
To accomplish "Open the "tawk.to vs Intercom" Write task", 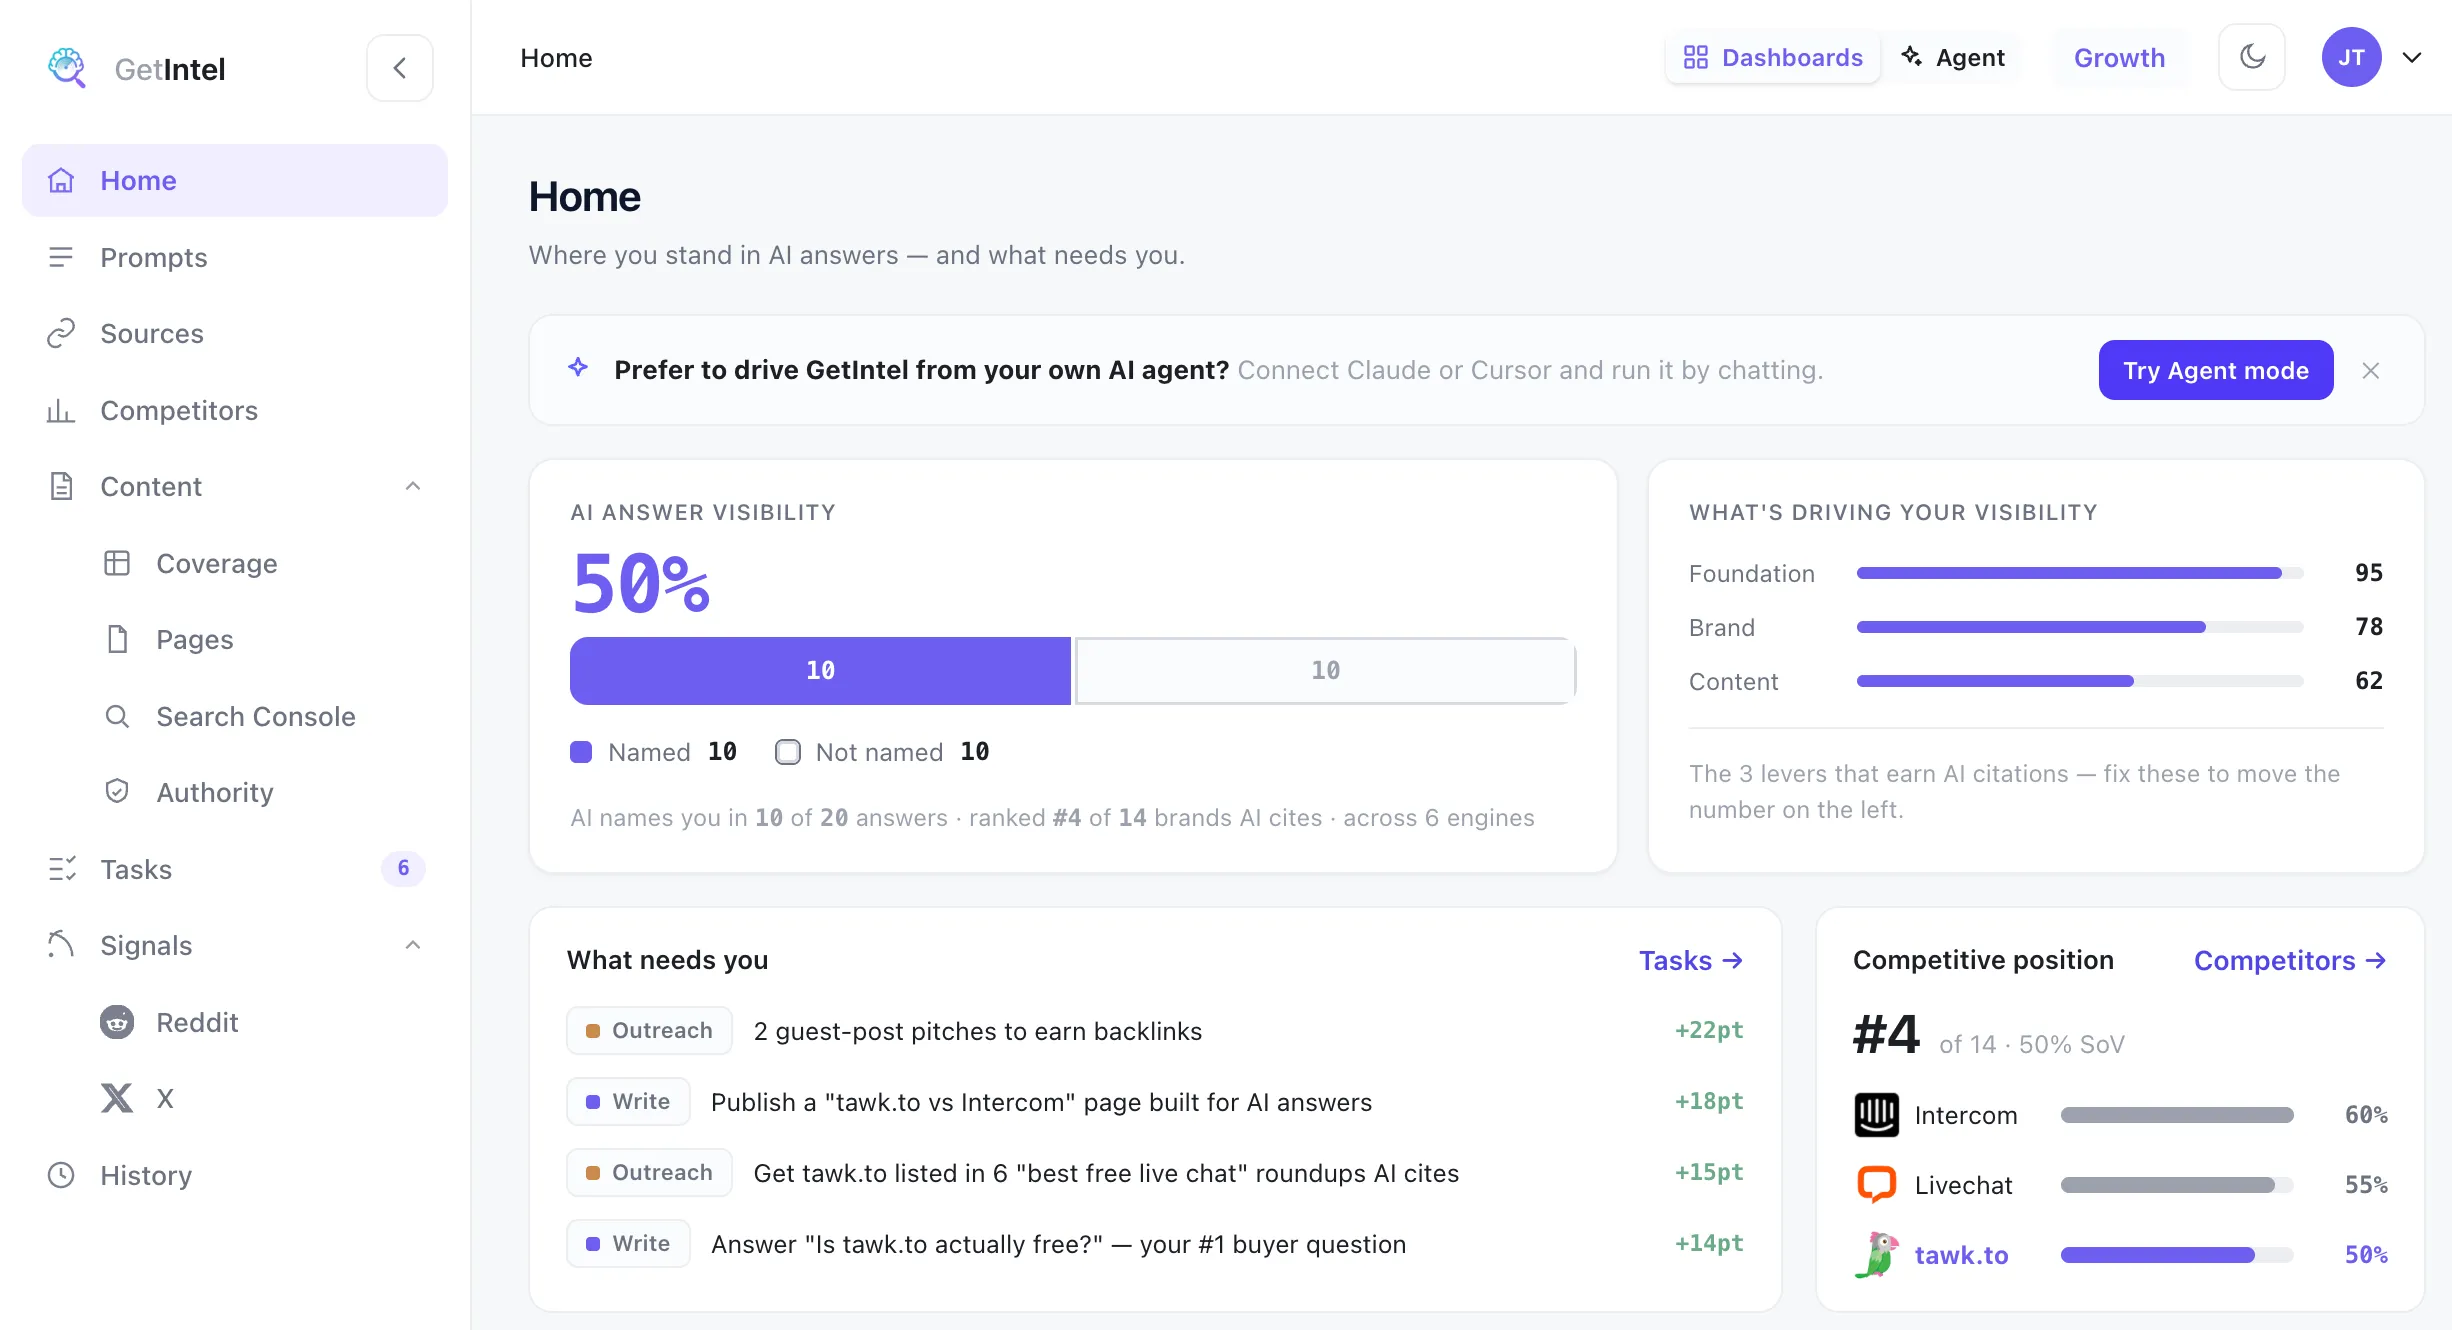I will point(1155,1102).
